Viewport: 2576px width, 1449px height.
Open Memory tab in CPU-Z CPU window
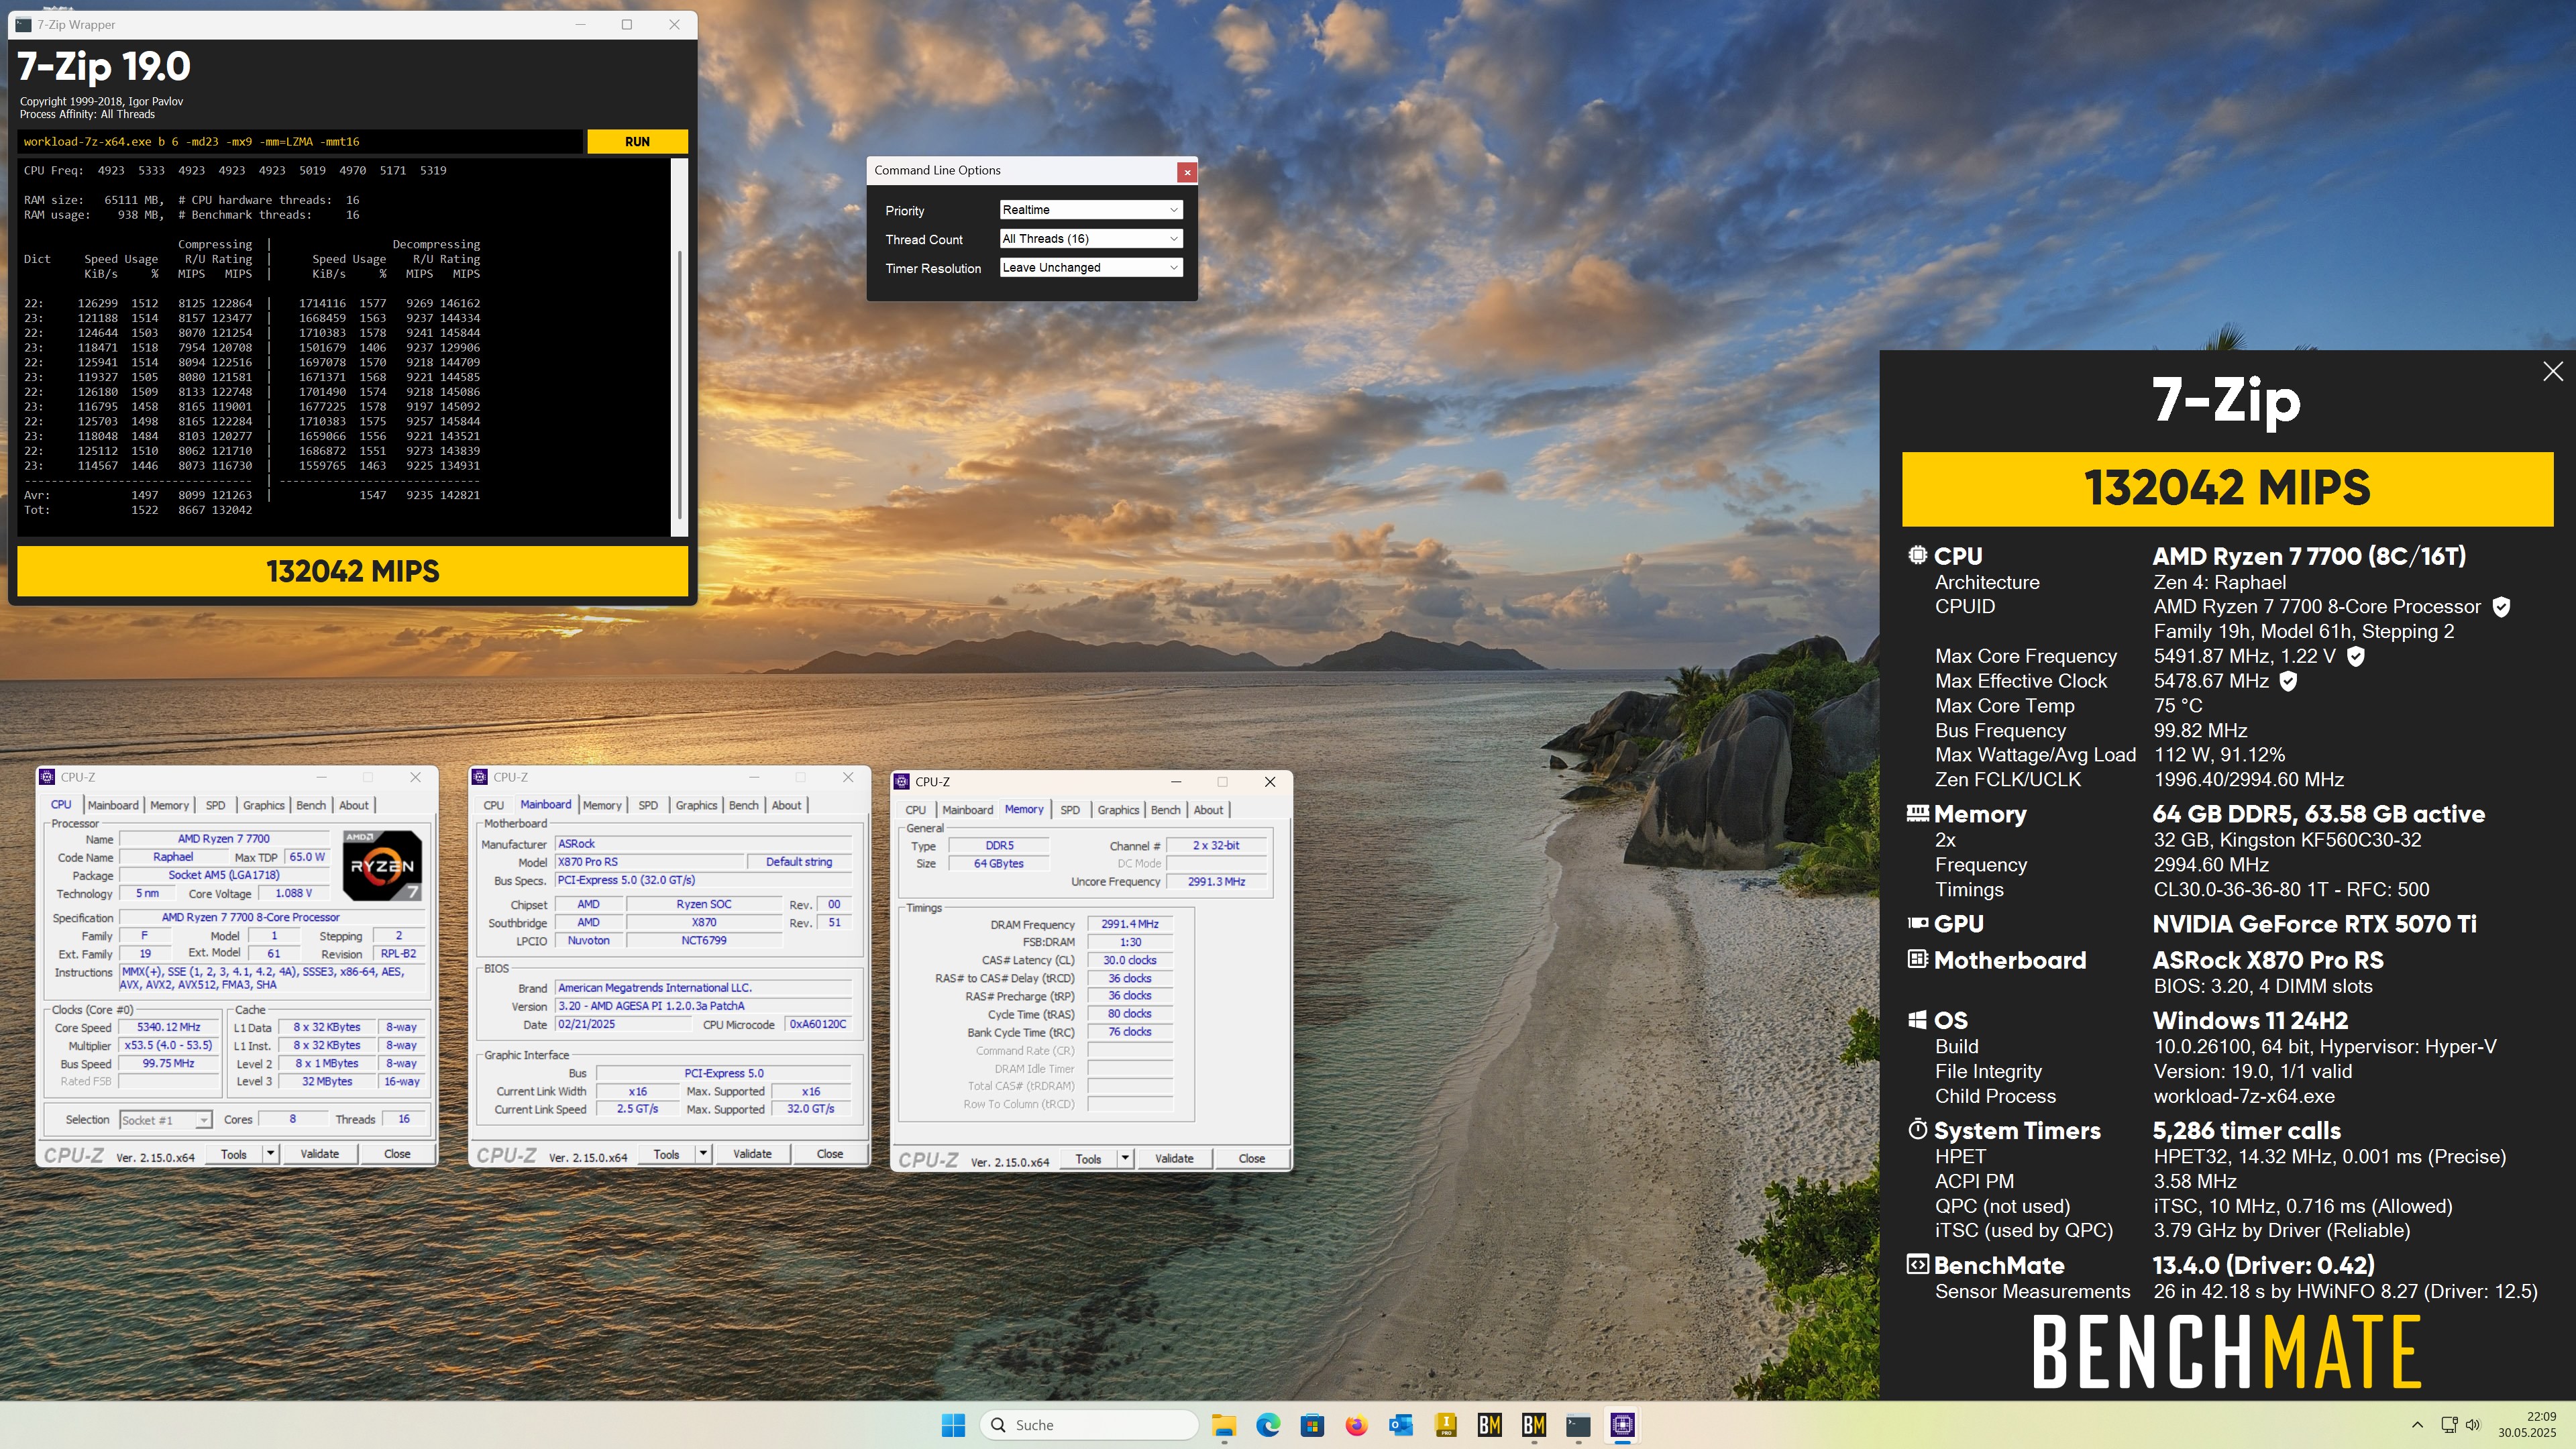click(x=170, y=805)
